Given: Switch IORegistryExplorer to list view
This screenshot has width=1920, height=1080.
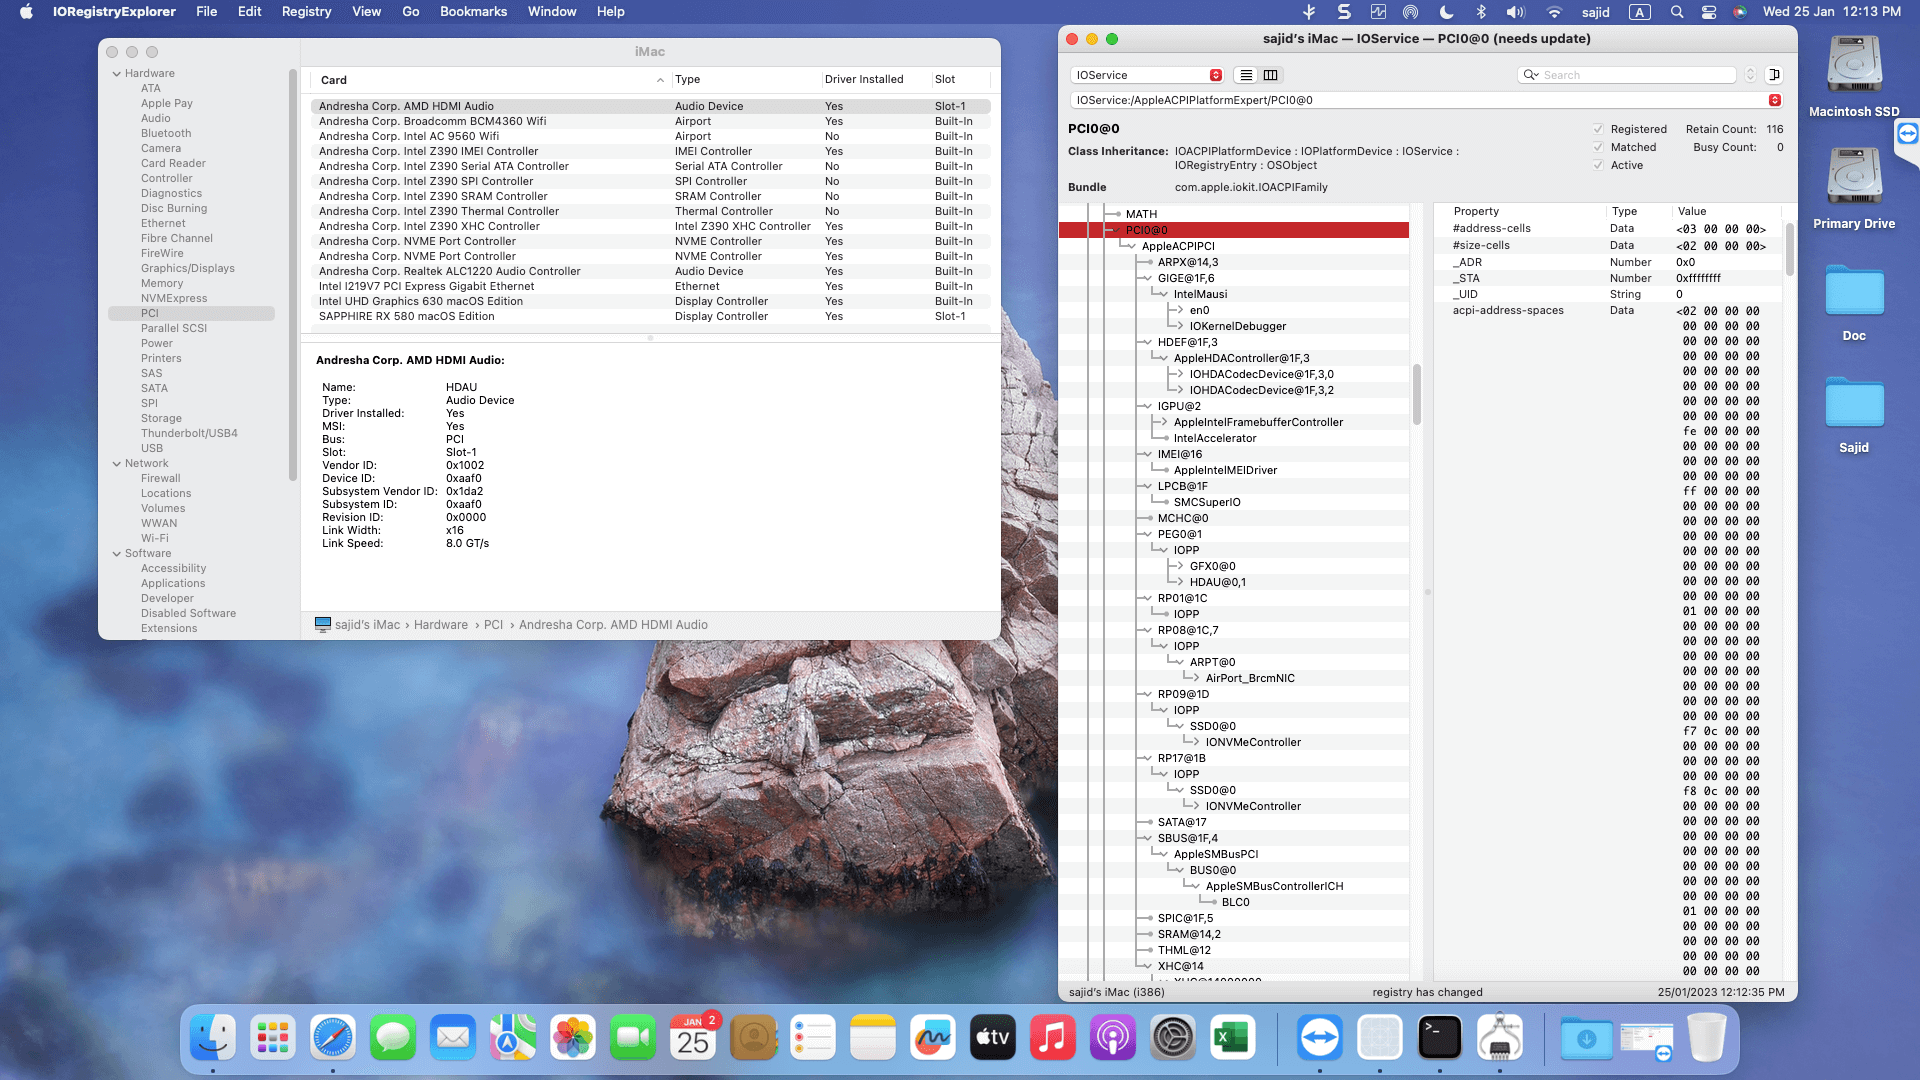Looking at the screenshot, I should click(1246, 75).
